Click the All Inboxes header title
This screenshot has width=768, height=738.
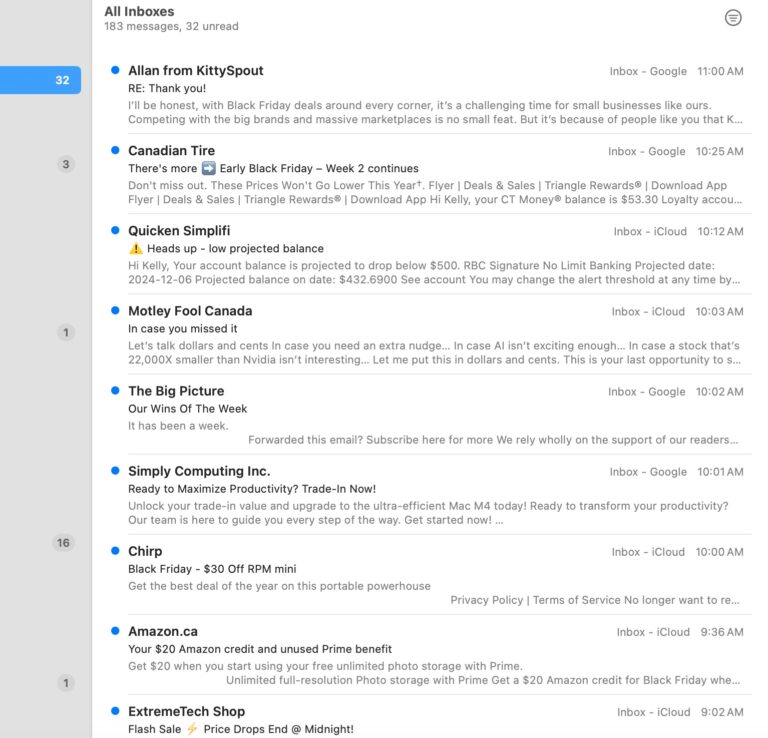pyautogui.click(x=139, y=11)
